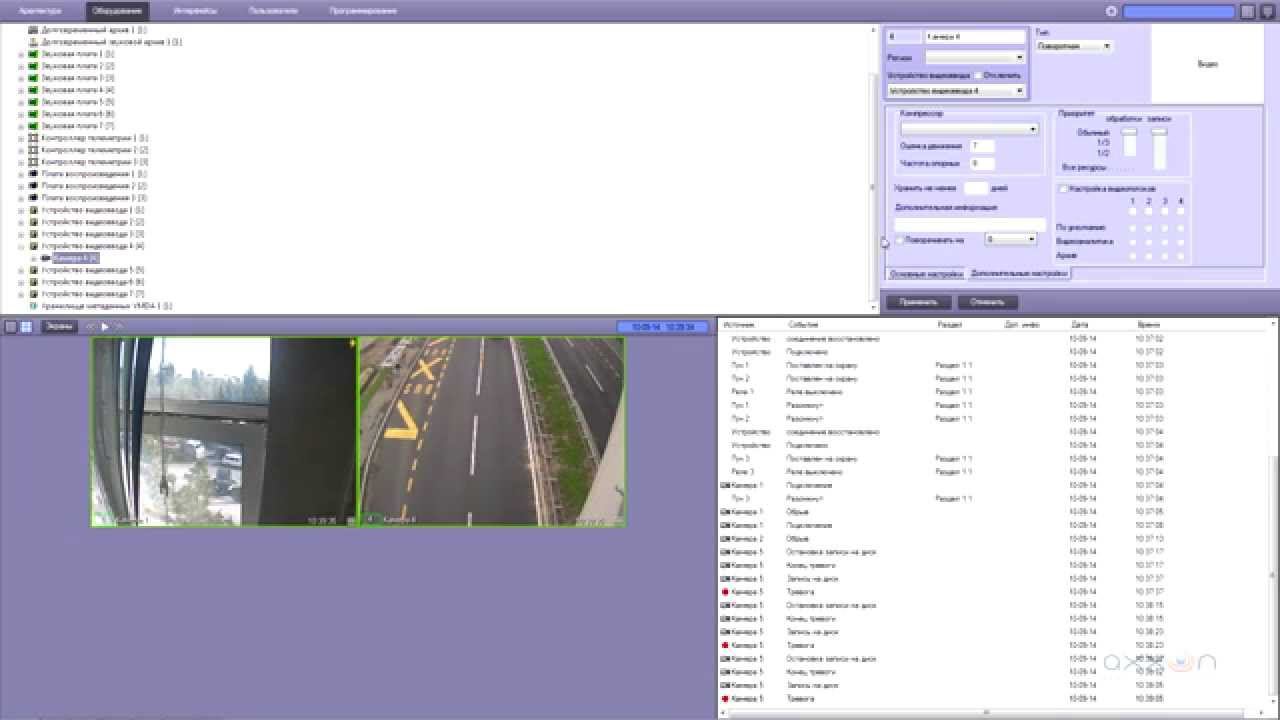Click the Отменить button
Image resolution: width=1280 pixels, height=720 pixels.
tap(987, 302)
